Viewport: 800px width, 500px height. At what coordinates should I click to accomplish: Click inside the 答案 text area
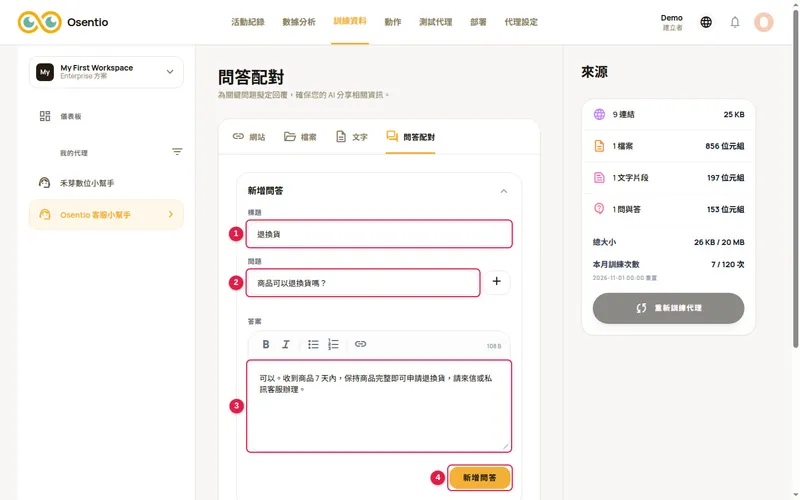pos(379,406)
